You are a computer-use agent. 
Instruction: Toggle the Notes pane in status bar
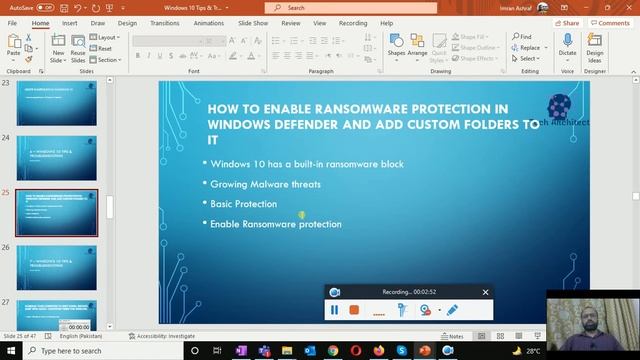452,336
